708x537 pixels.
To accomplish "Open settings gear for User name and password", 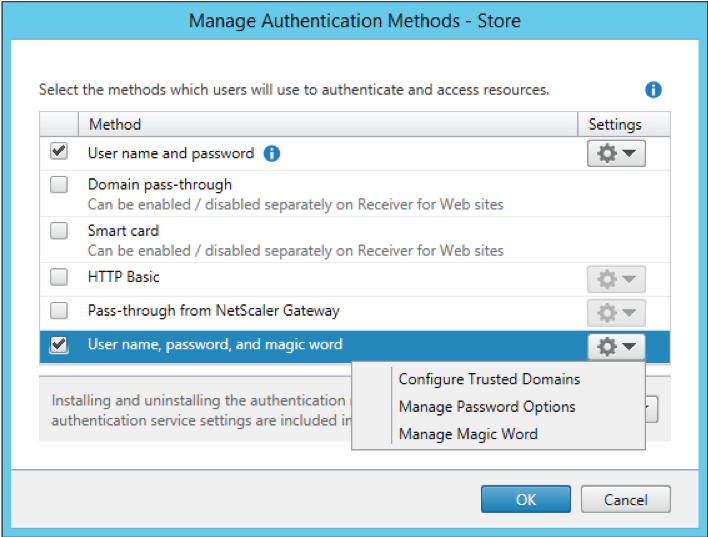I will 616,153.
